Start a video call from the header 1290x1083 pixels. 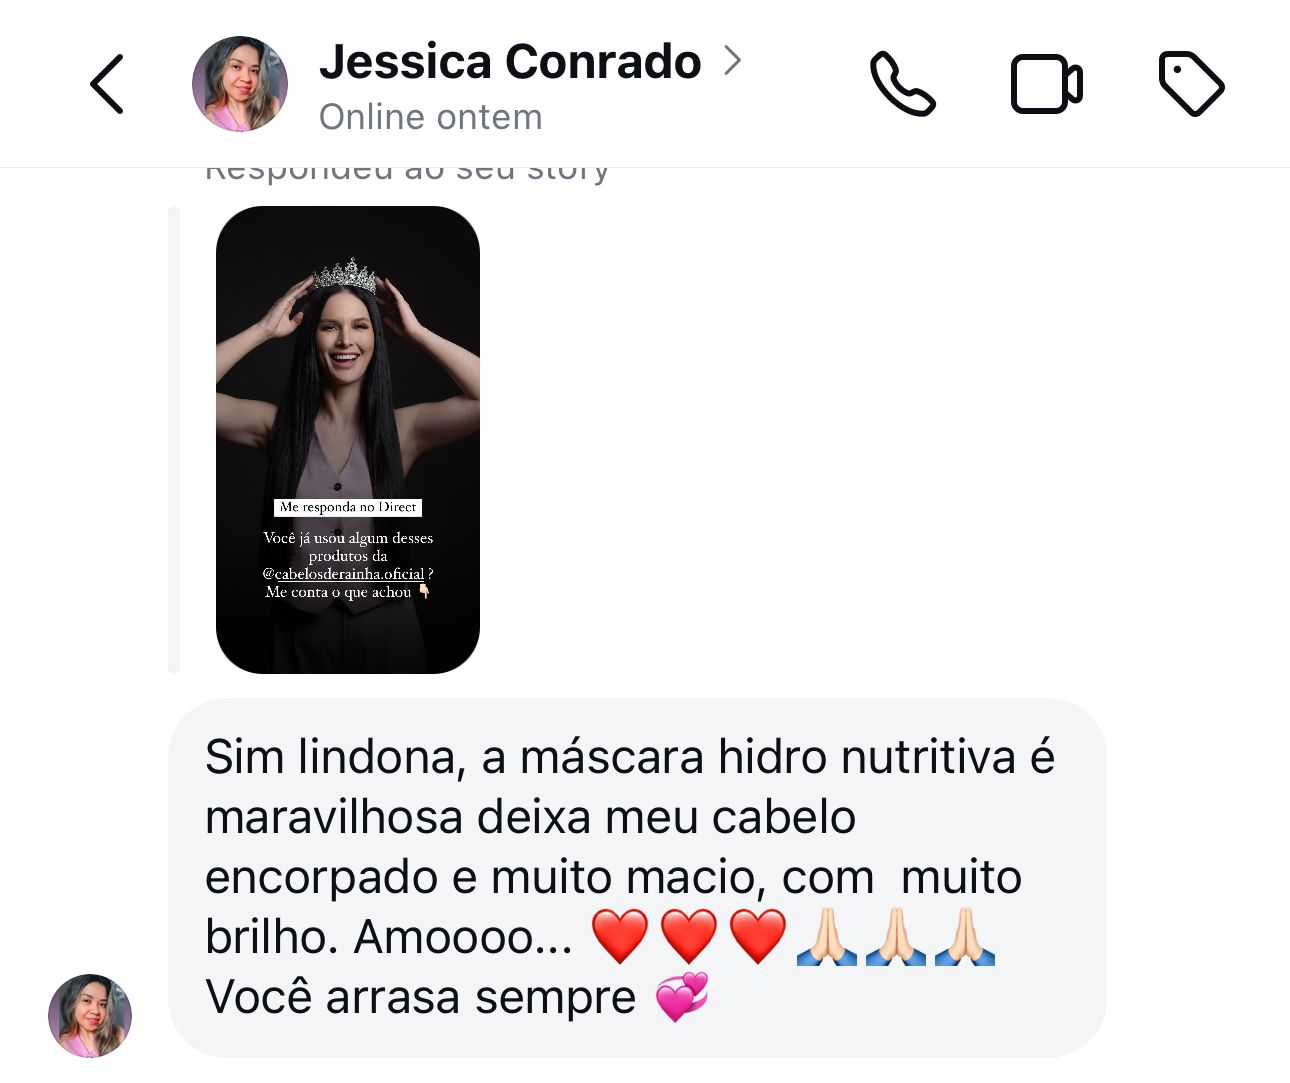pyautogui.click(x=1046, y=84)
